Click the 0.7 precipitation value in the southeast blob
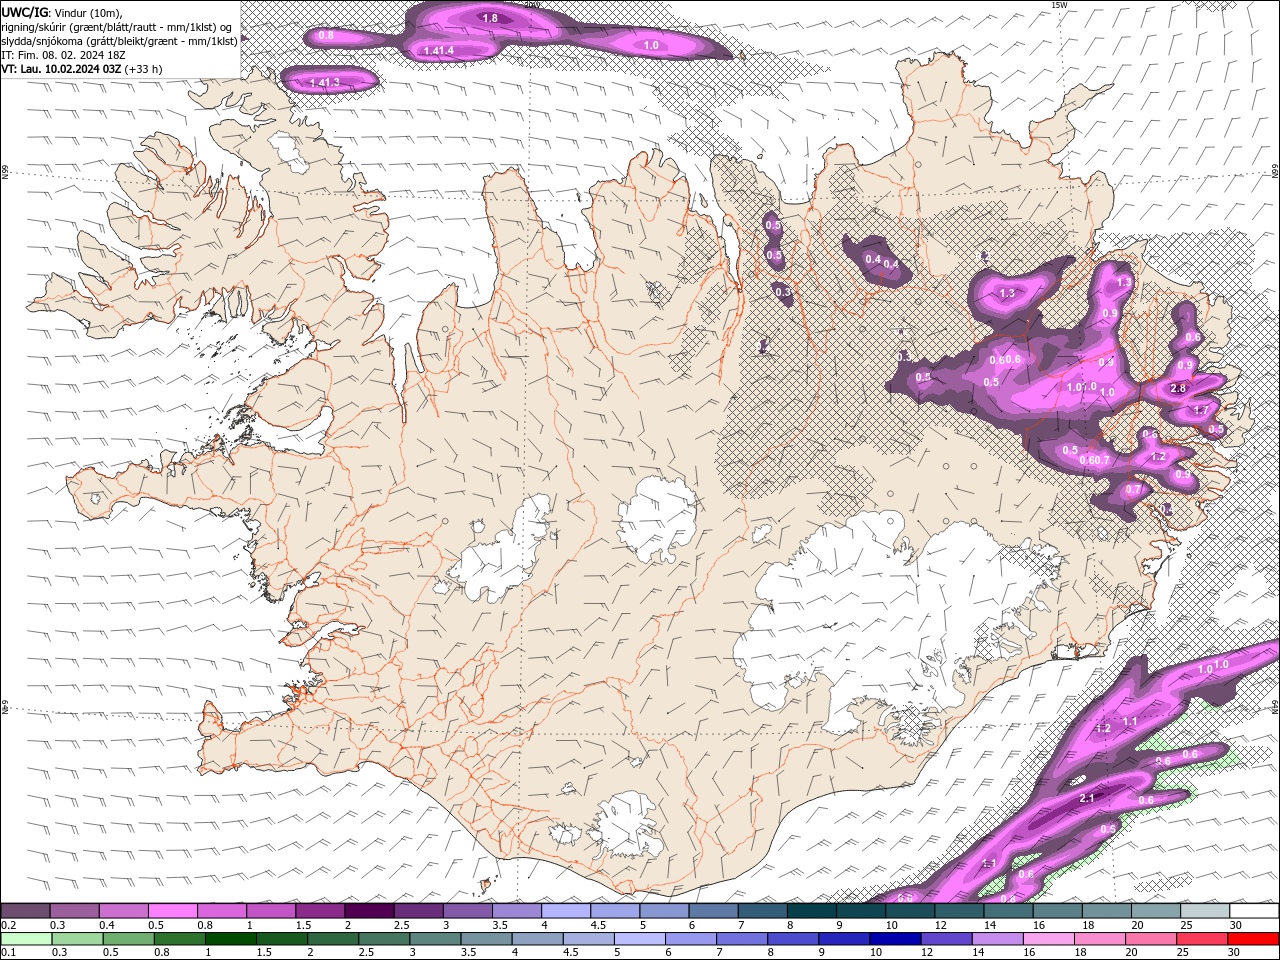 click(x=1134, y=490)
